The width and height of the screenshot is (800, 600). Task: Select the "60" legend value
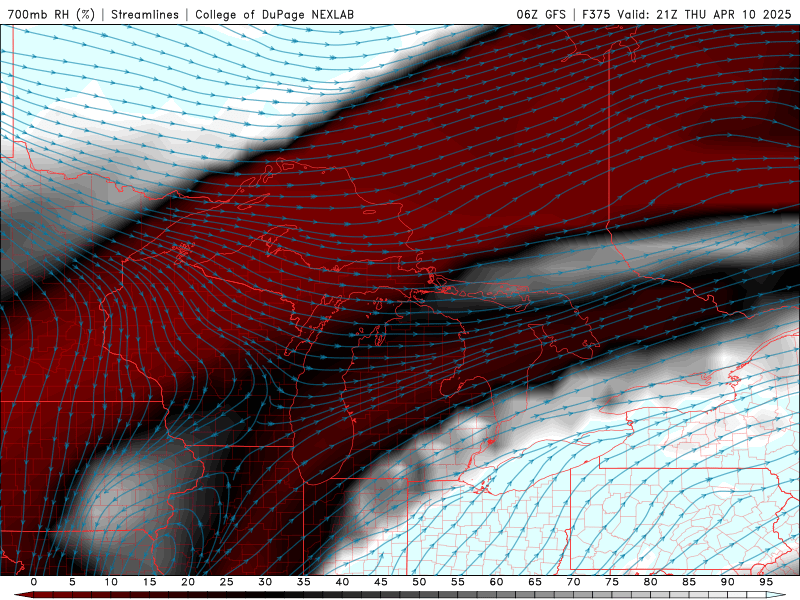496,582
